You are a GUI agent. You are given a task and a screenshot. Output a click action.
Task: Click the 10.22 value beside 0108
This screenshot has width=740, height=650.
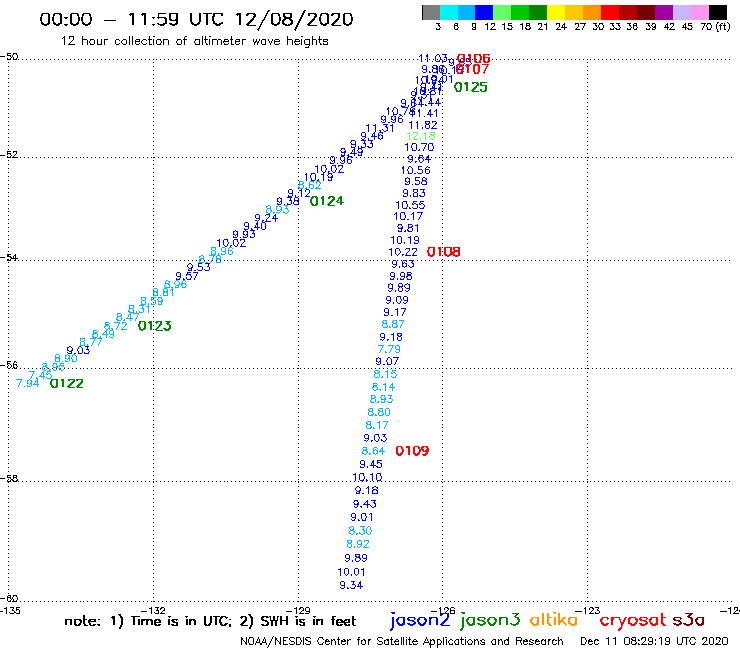403,253
